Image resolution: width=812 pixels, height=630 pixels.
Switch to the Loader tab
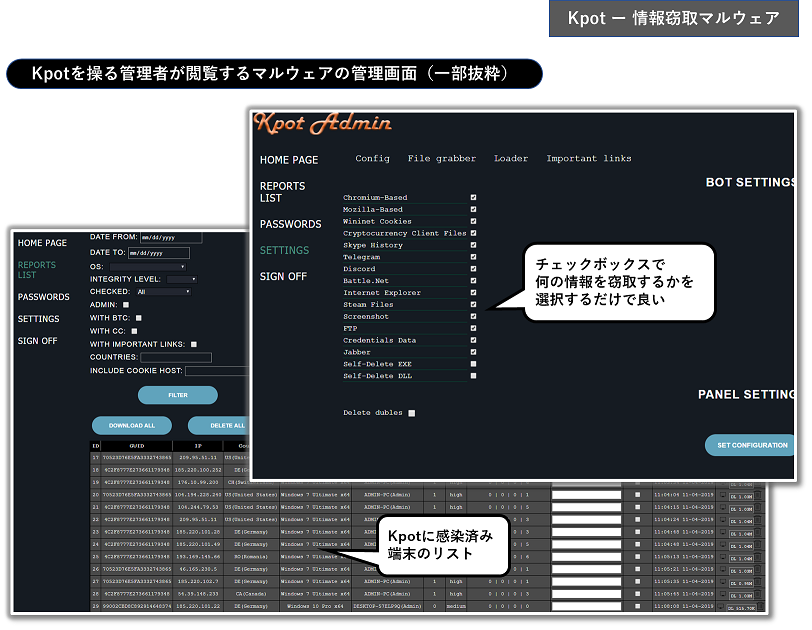[511, 158]
